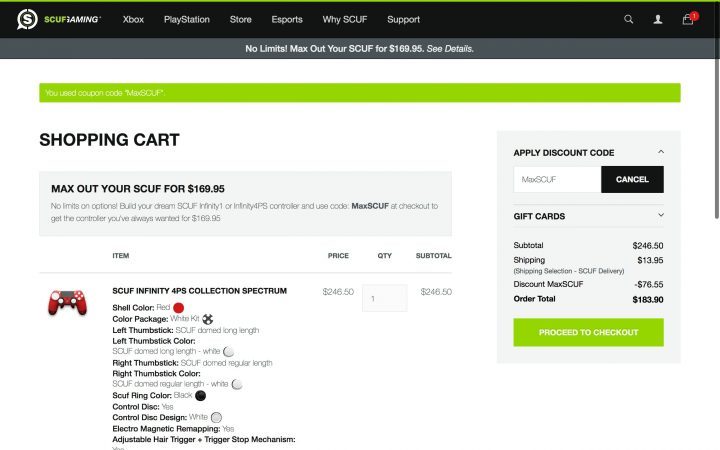Screen dimensions: 720x450
Task: Open the site search icon
Action: click(629, 19)
